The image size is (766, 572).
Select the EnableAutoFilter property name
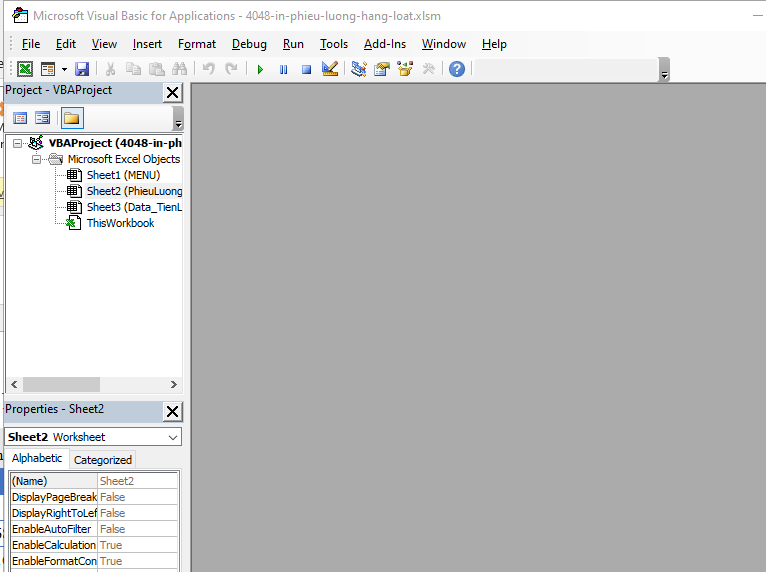click(54, 530)
